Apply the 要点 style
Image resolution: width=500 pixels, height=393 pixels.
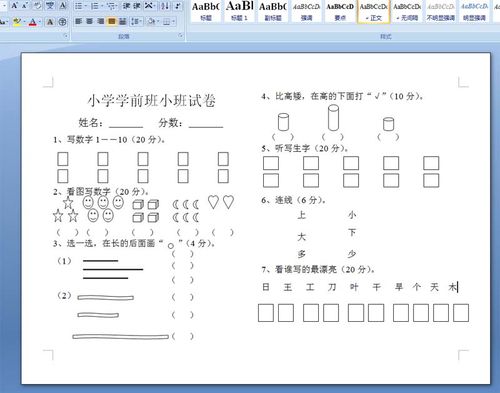[x=340, y=11]
